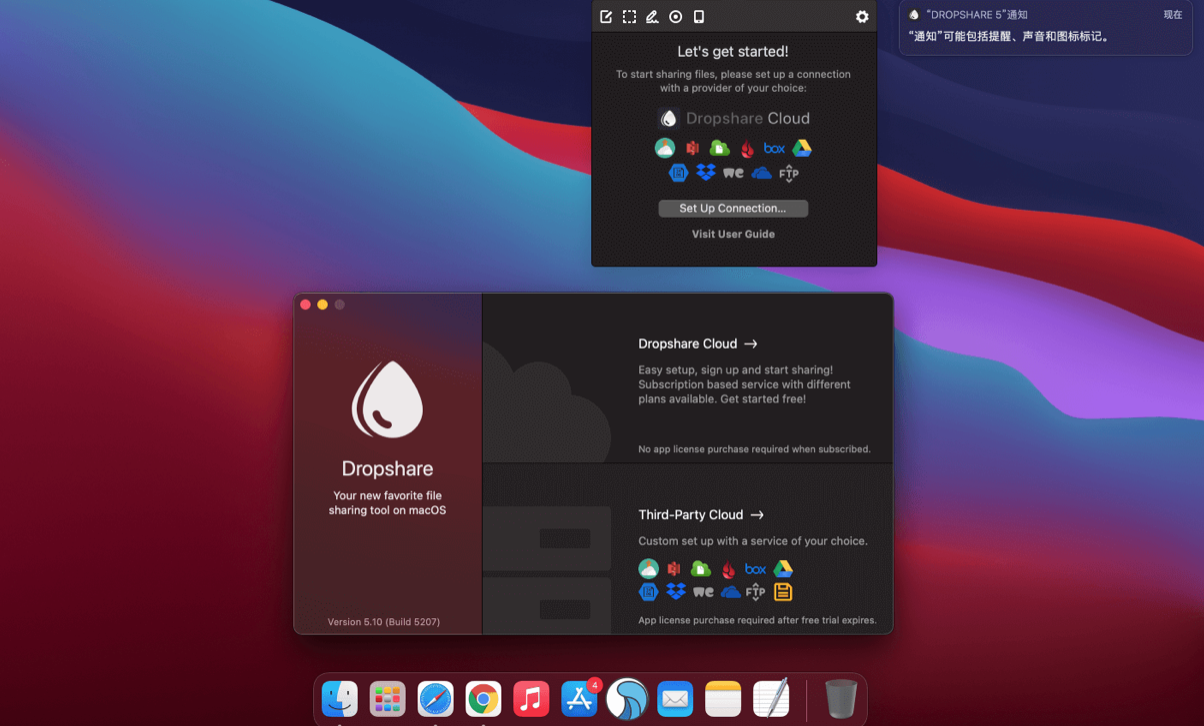Select the Google Drive provider icon
Screen dimensions: 1204x726
click(x=801, y=147)
